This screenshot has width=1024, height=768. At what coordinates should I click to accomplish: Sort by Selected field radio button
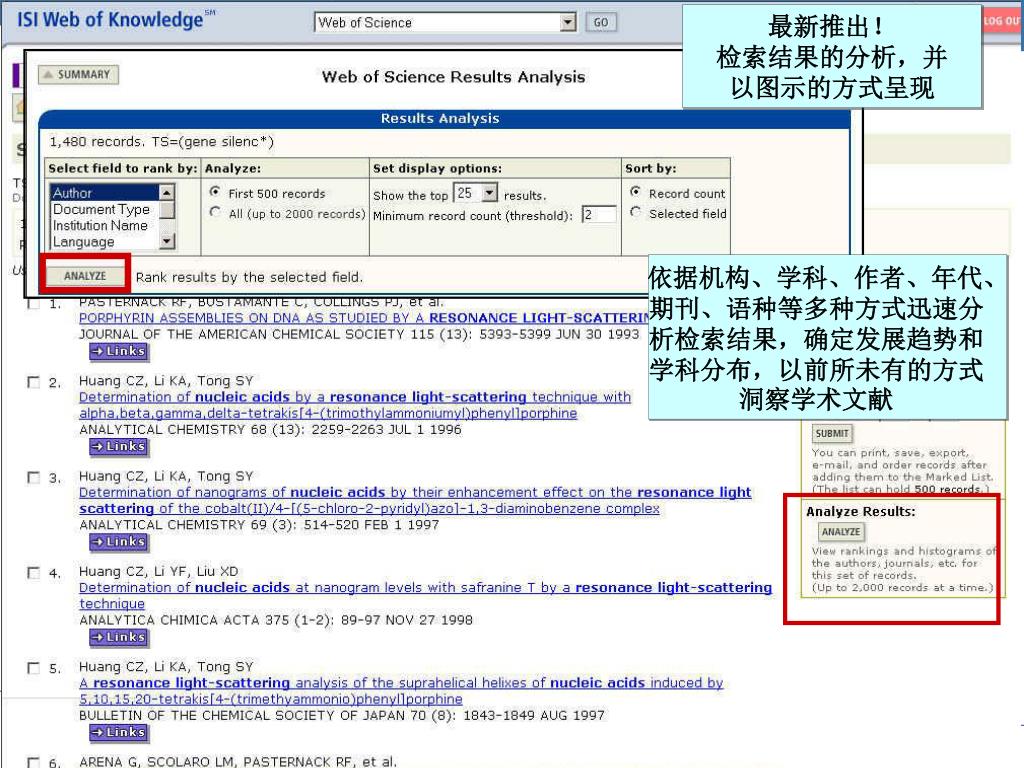[x=635, y=213]
